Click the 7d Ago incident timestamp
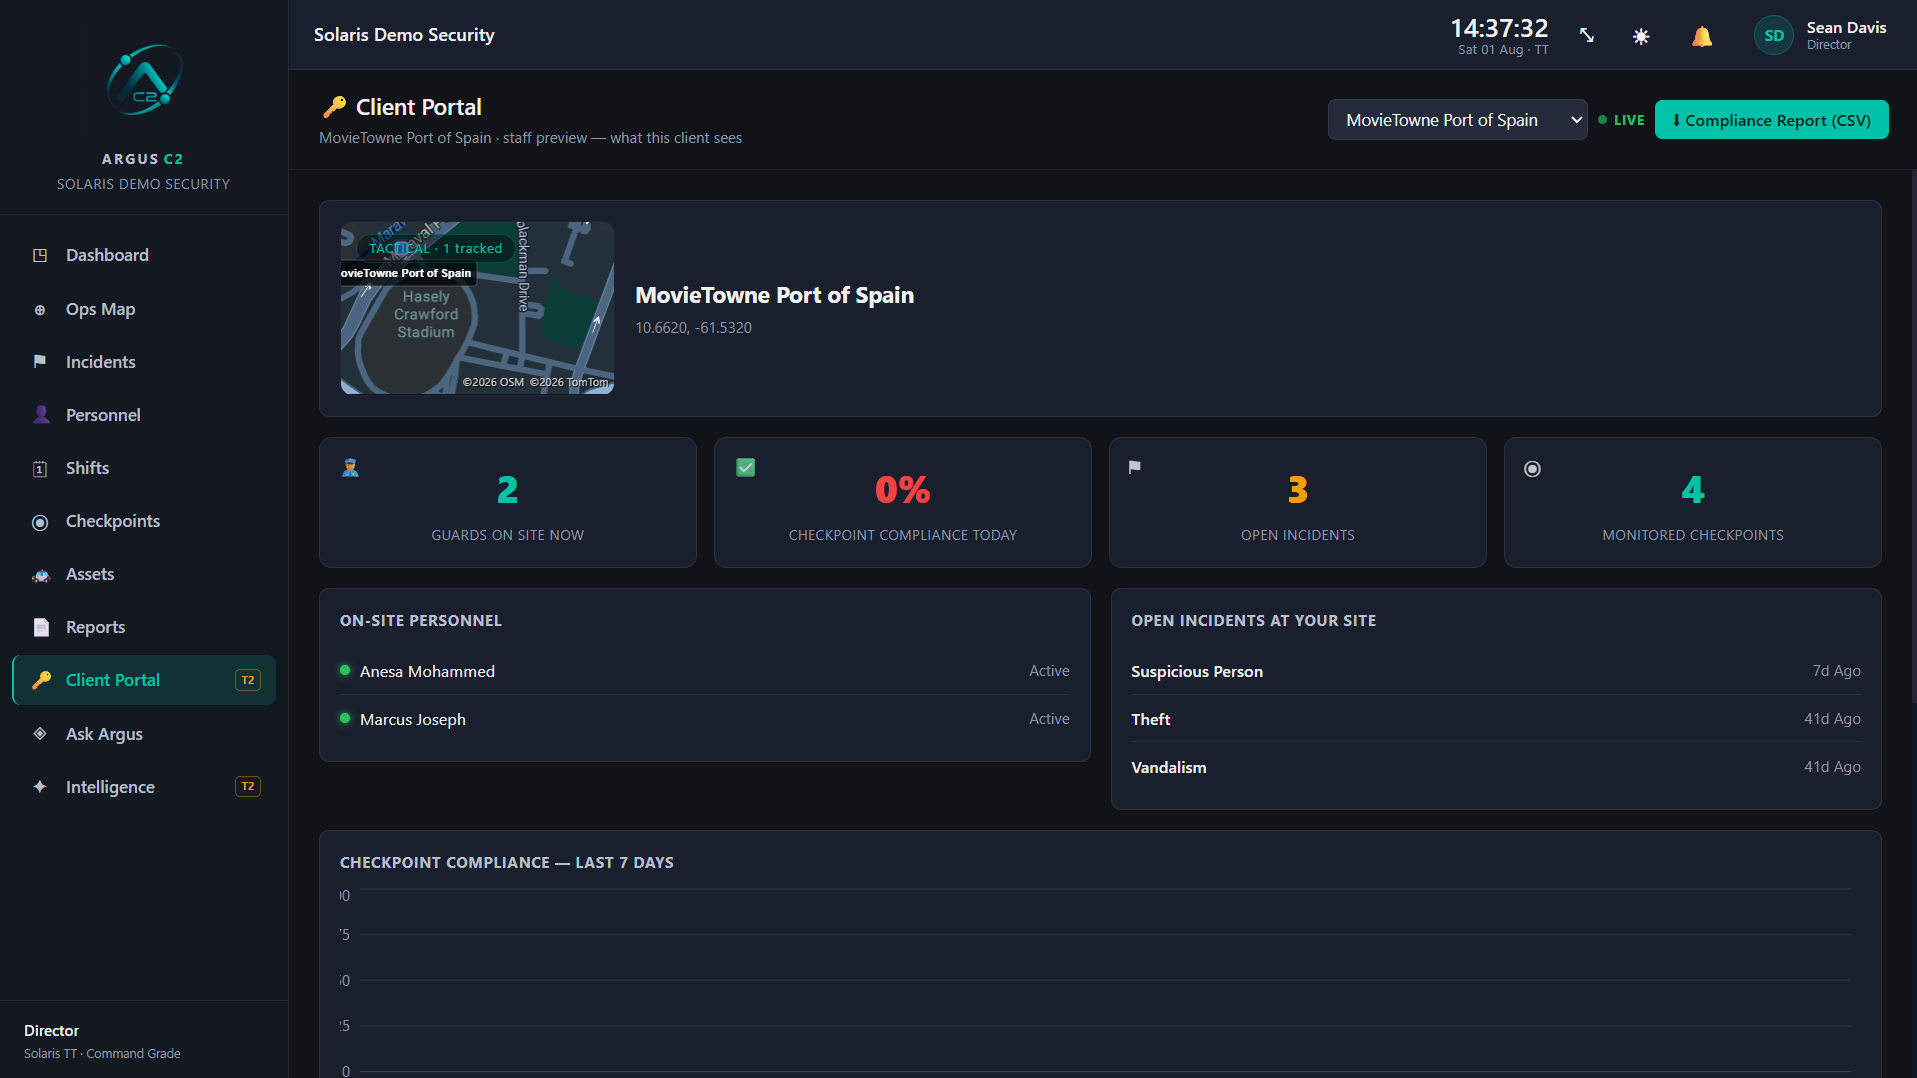The image size is (1917, 1078). [1836, 671]
